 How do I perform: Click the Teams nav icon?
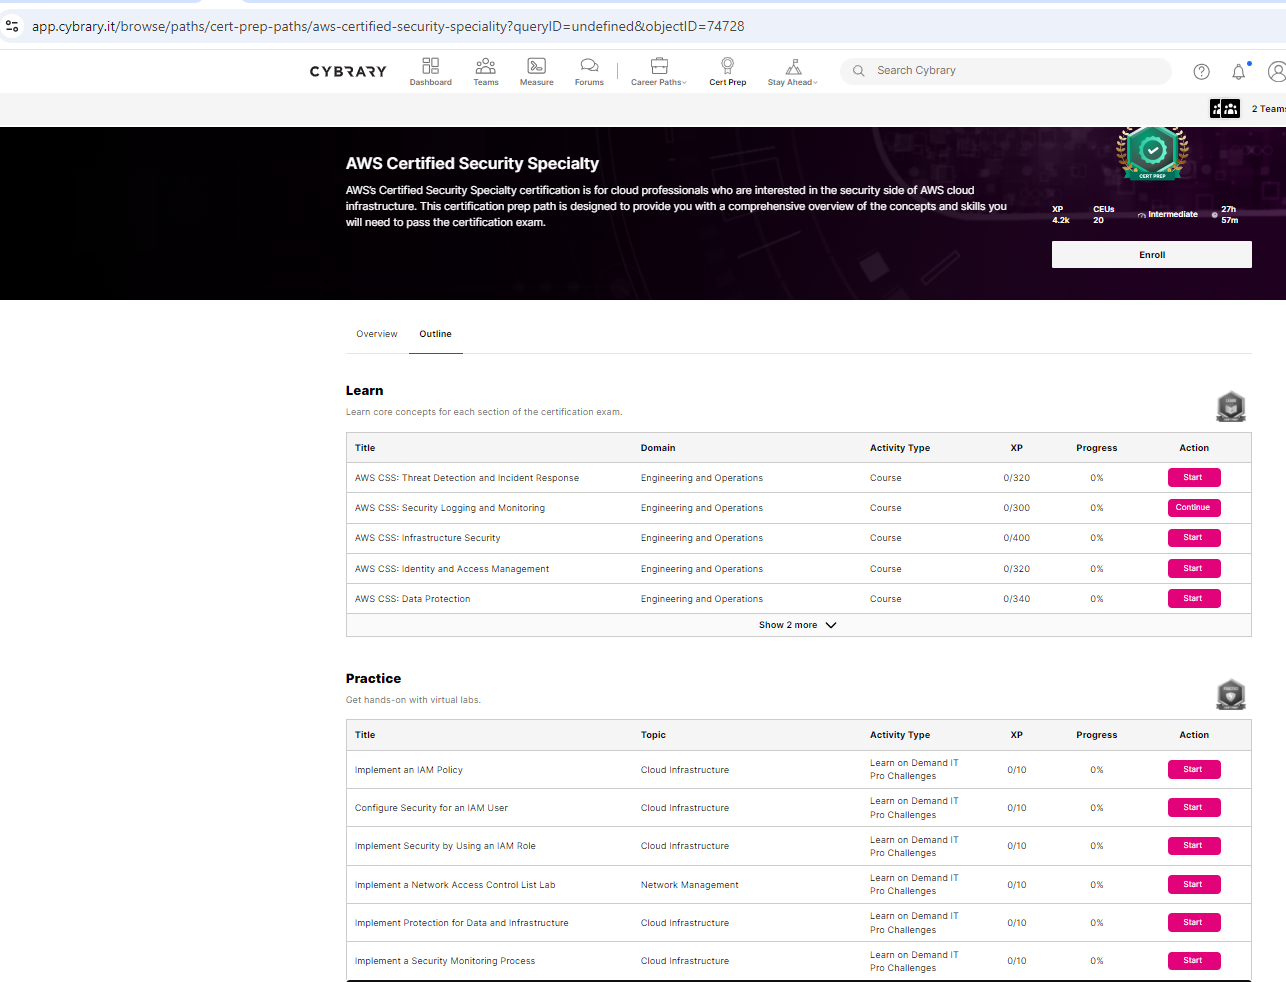point(486,66)
